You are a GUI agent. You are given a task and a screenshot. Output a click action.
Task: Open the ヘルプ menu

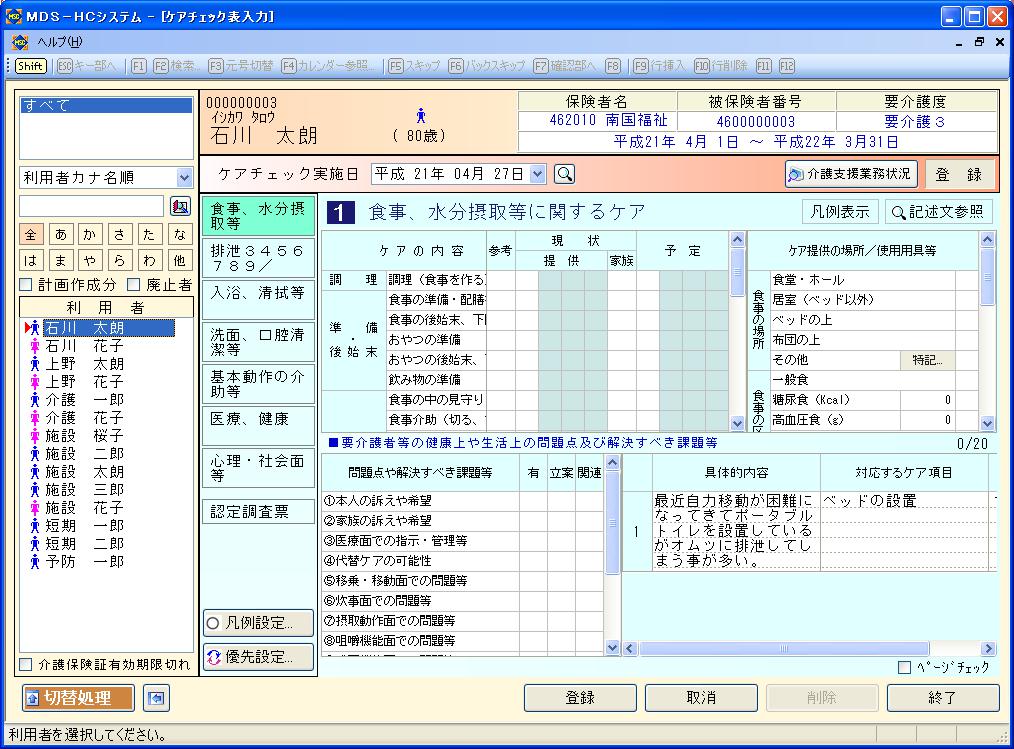(60, 42)
